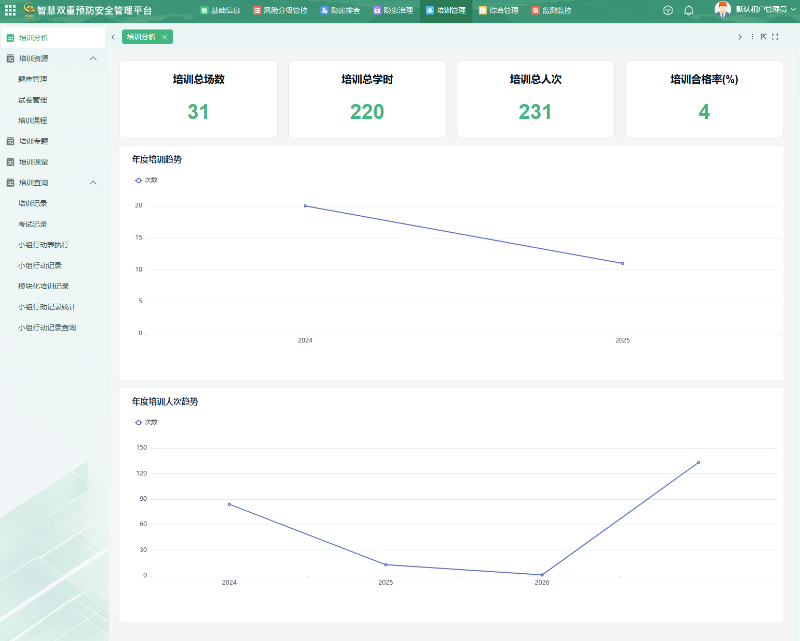
Task: Click the cube icon beside the bell
Action: 668,10
